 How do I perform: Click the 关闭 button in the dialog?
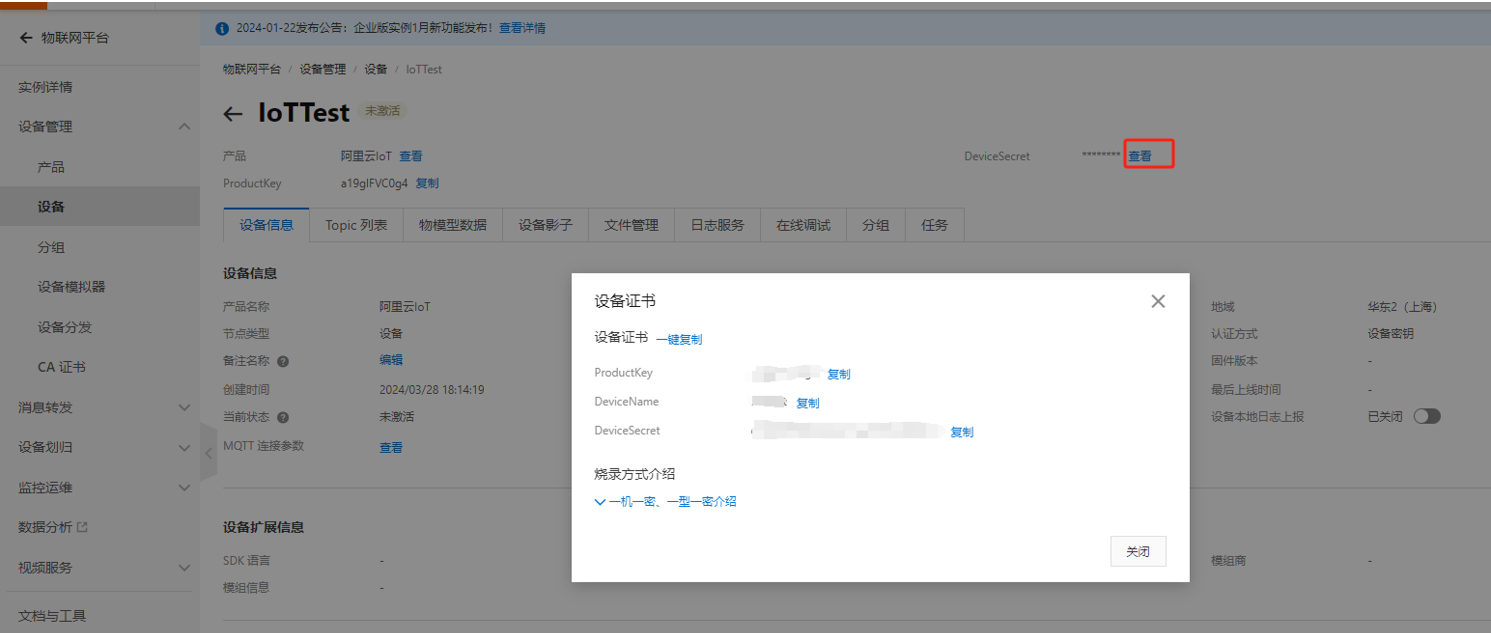click(x=1138, y=552)
